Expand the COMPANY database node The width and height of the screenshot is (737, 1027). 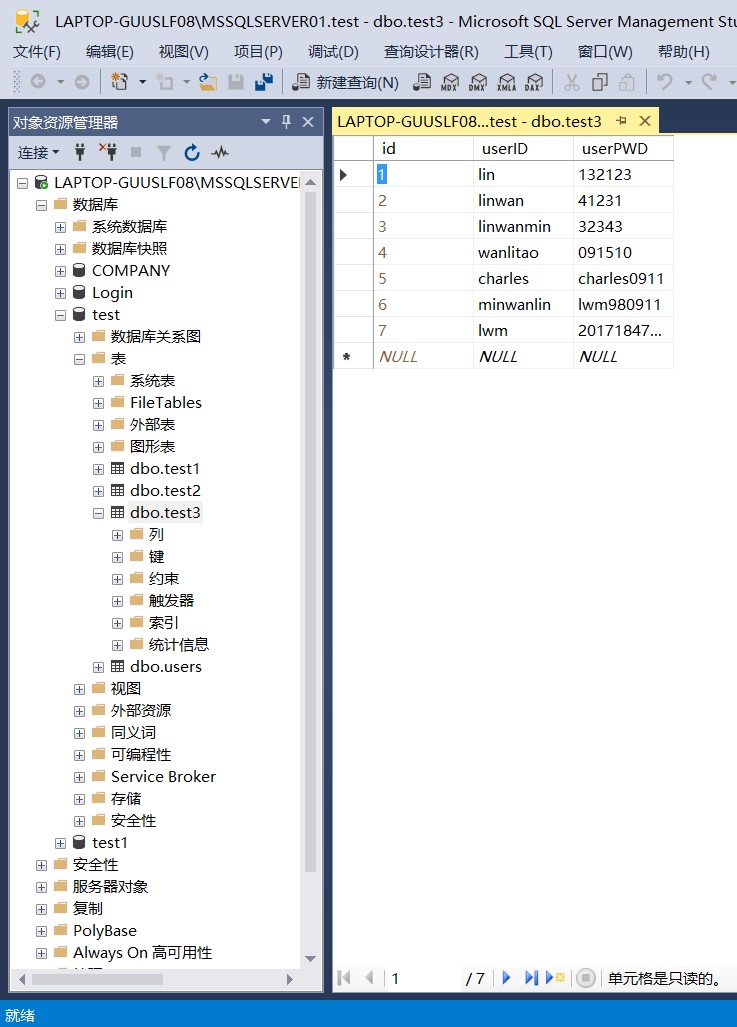(x=60, y=271)
